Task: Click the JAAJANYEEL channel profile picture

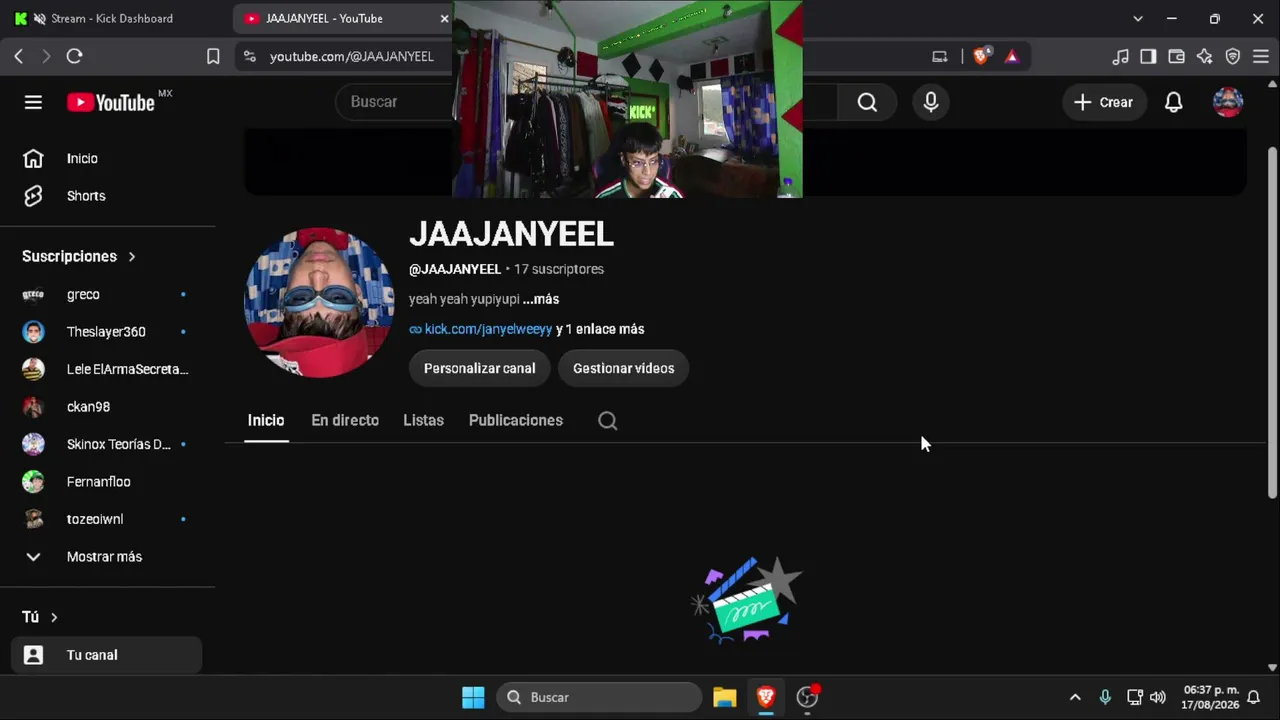Action: tap(319, 303)
